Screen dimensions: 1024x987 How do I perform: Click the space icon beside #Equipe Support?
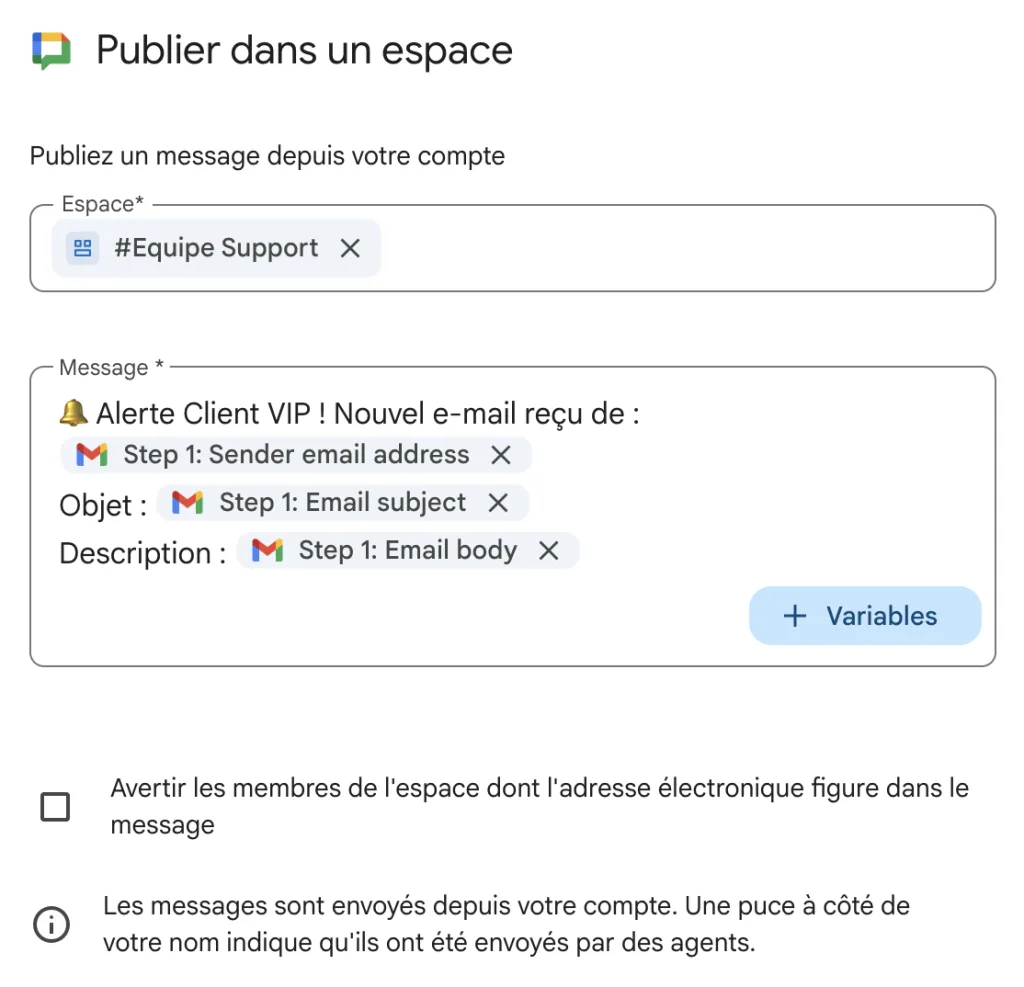82,248
